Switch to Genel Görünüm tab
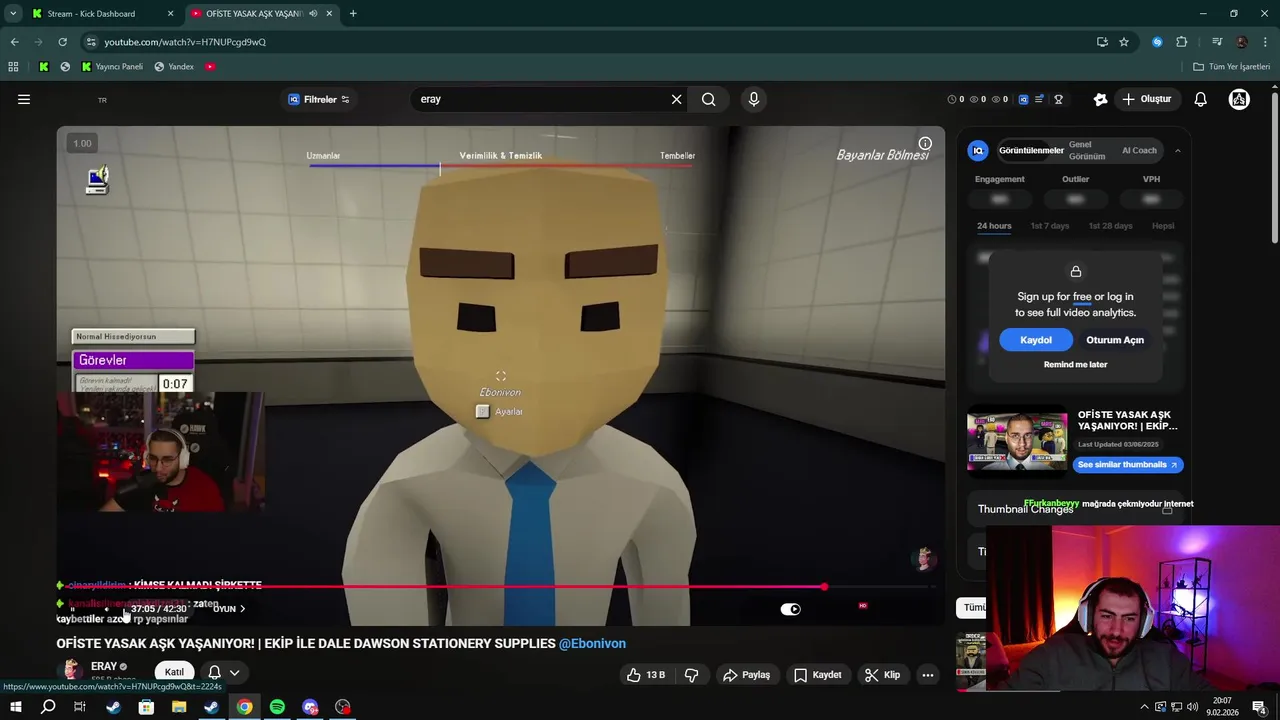The width and height of the screenshot is (1280, 720). (1086, 150)
